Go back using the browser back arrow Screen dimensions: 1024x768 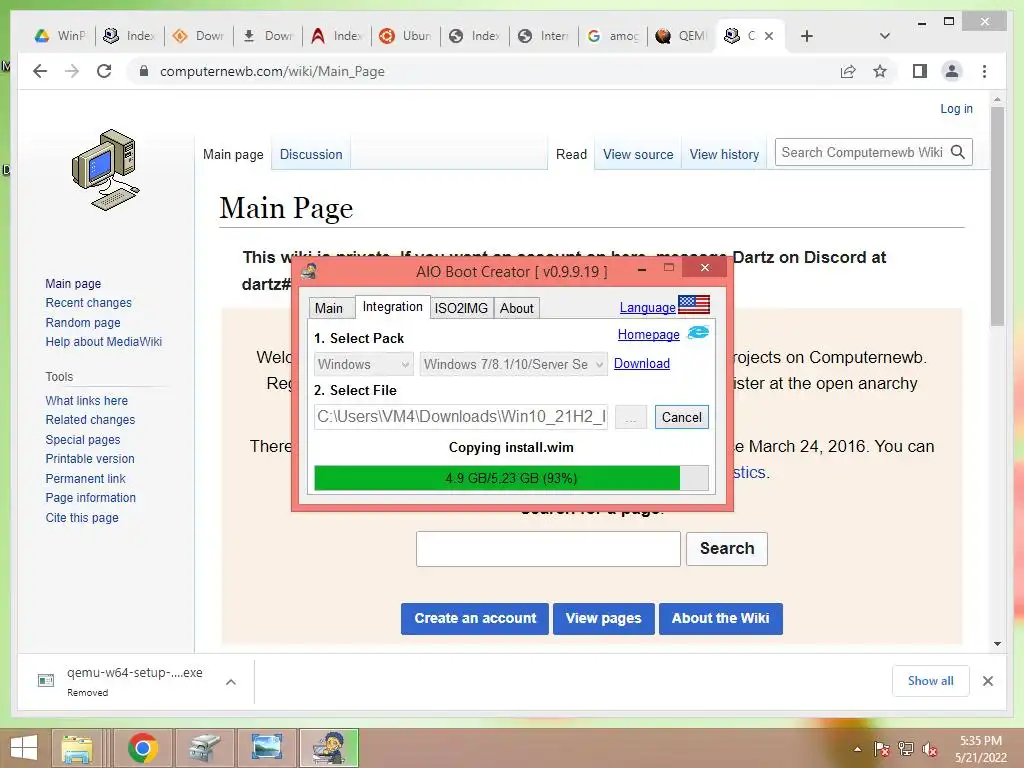tap(40, 71)
